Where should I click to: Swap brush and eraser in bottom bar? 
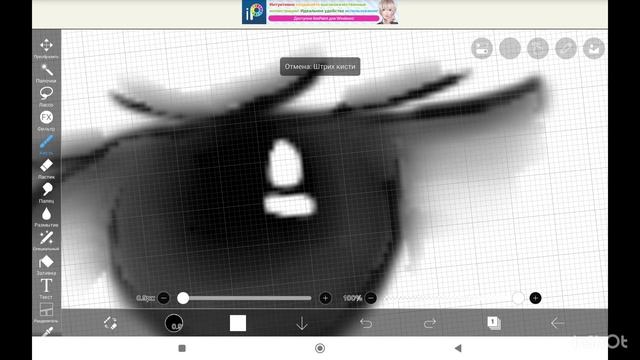[x=110, y=323]
